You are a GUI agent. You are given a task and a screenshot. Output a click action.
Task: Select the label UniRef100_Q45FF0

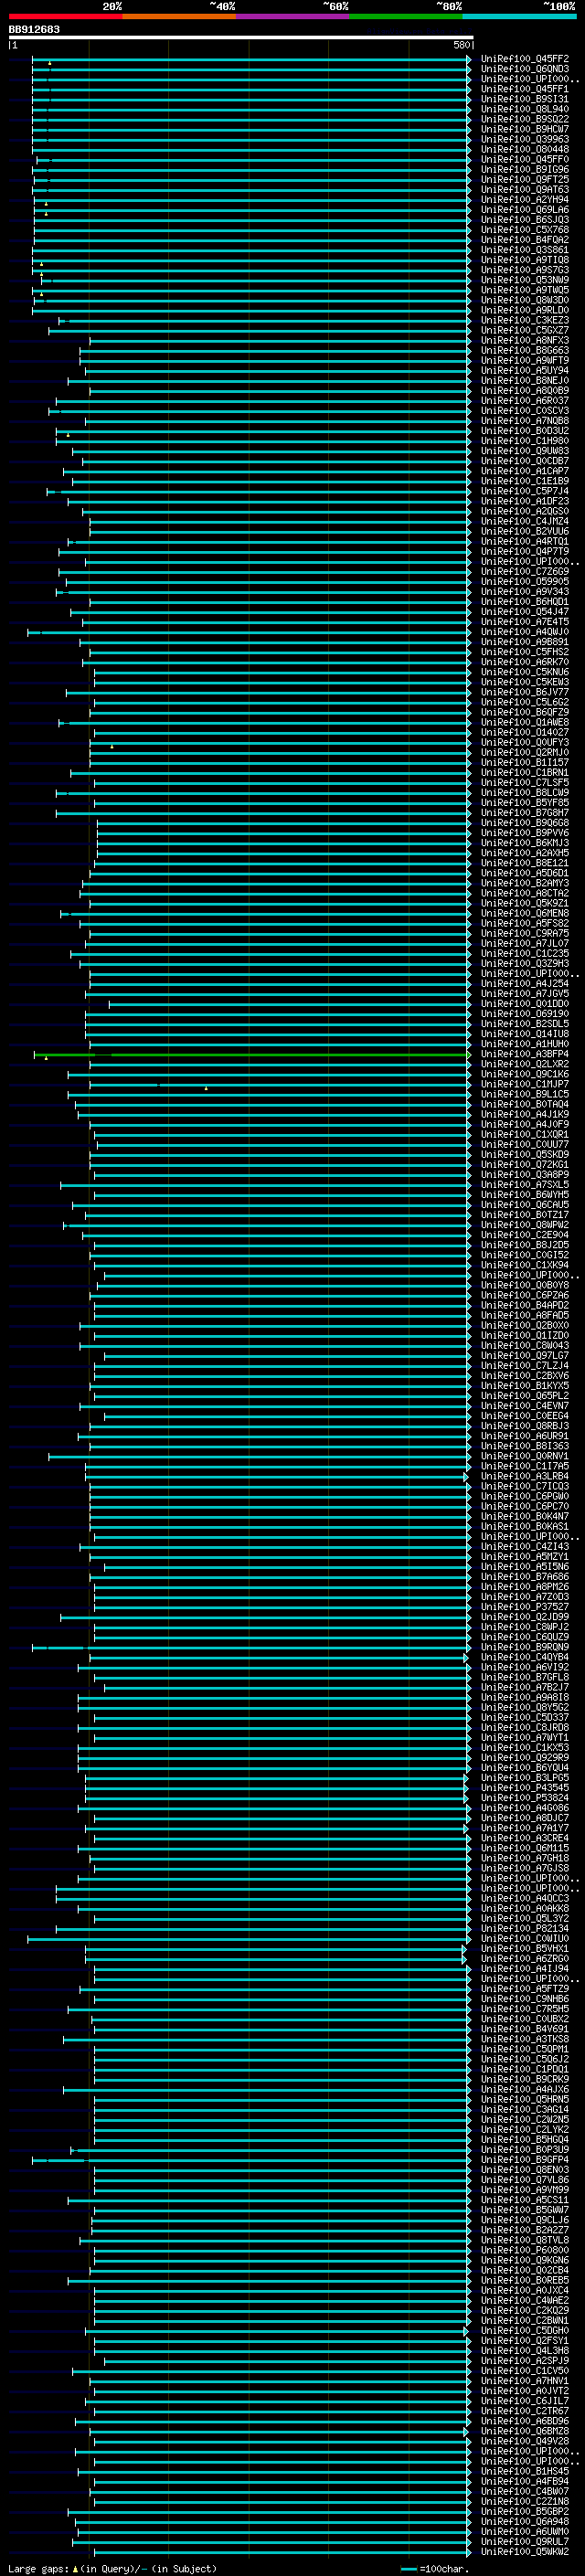(x=525, y=159)
